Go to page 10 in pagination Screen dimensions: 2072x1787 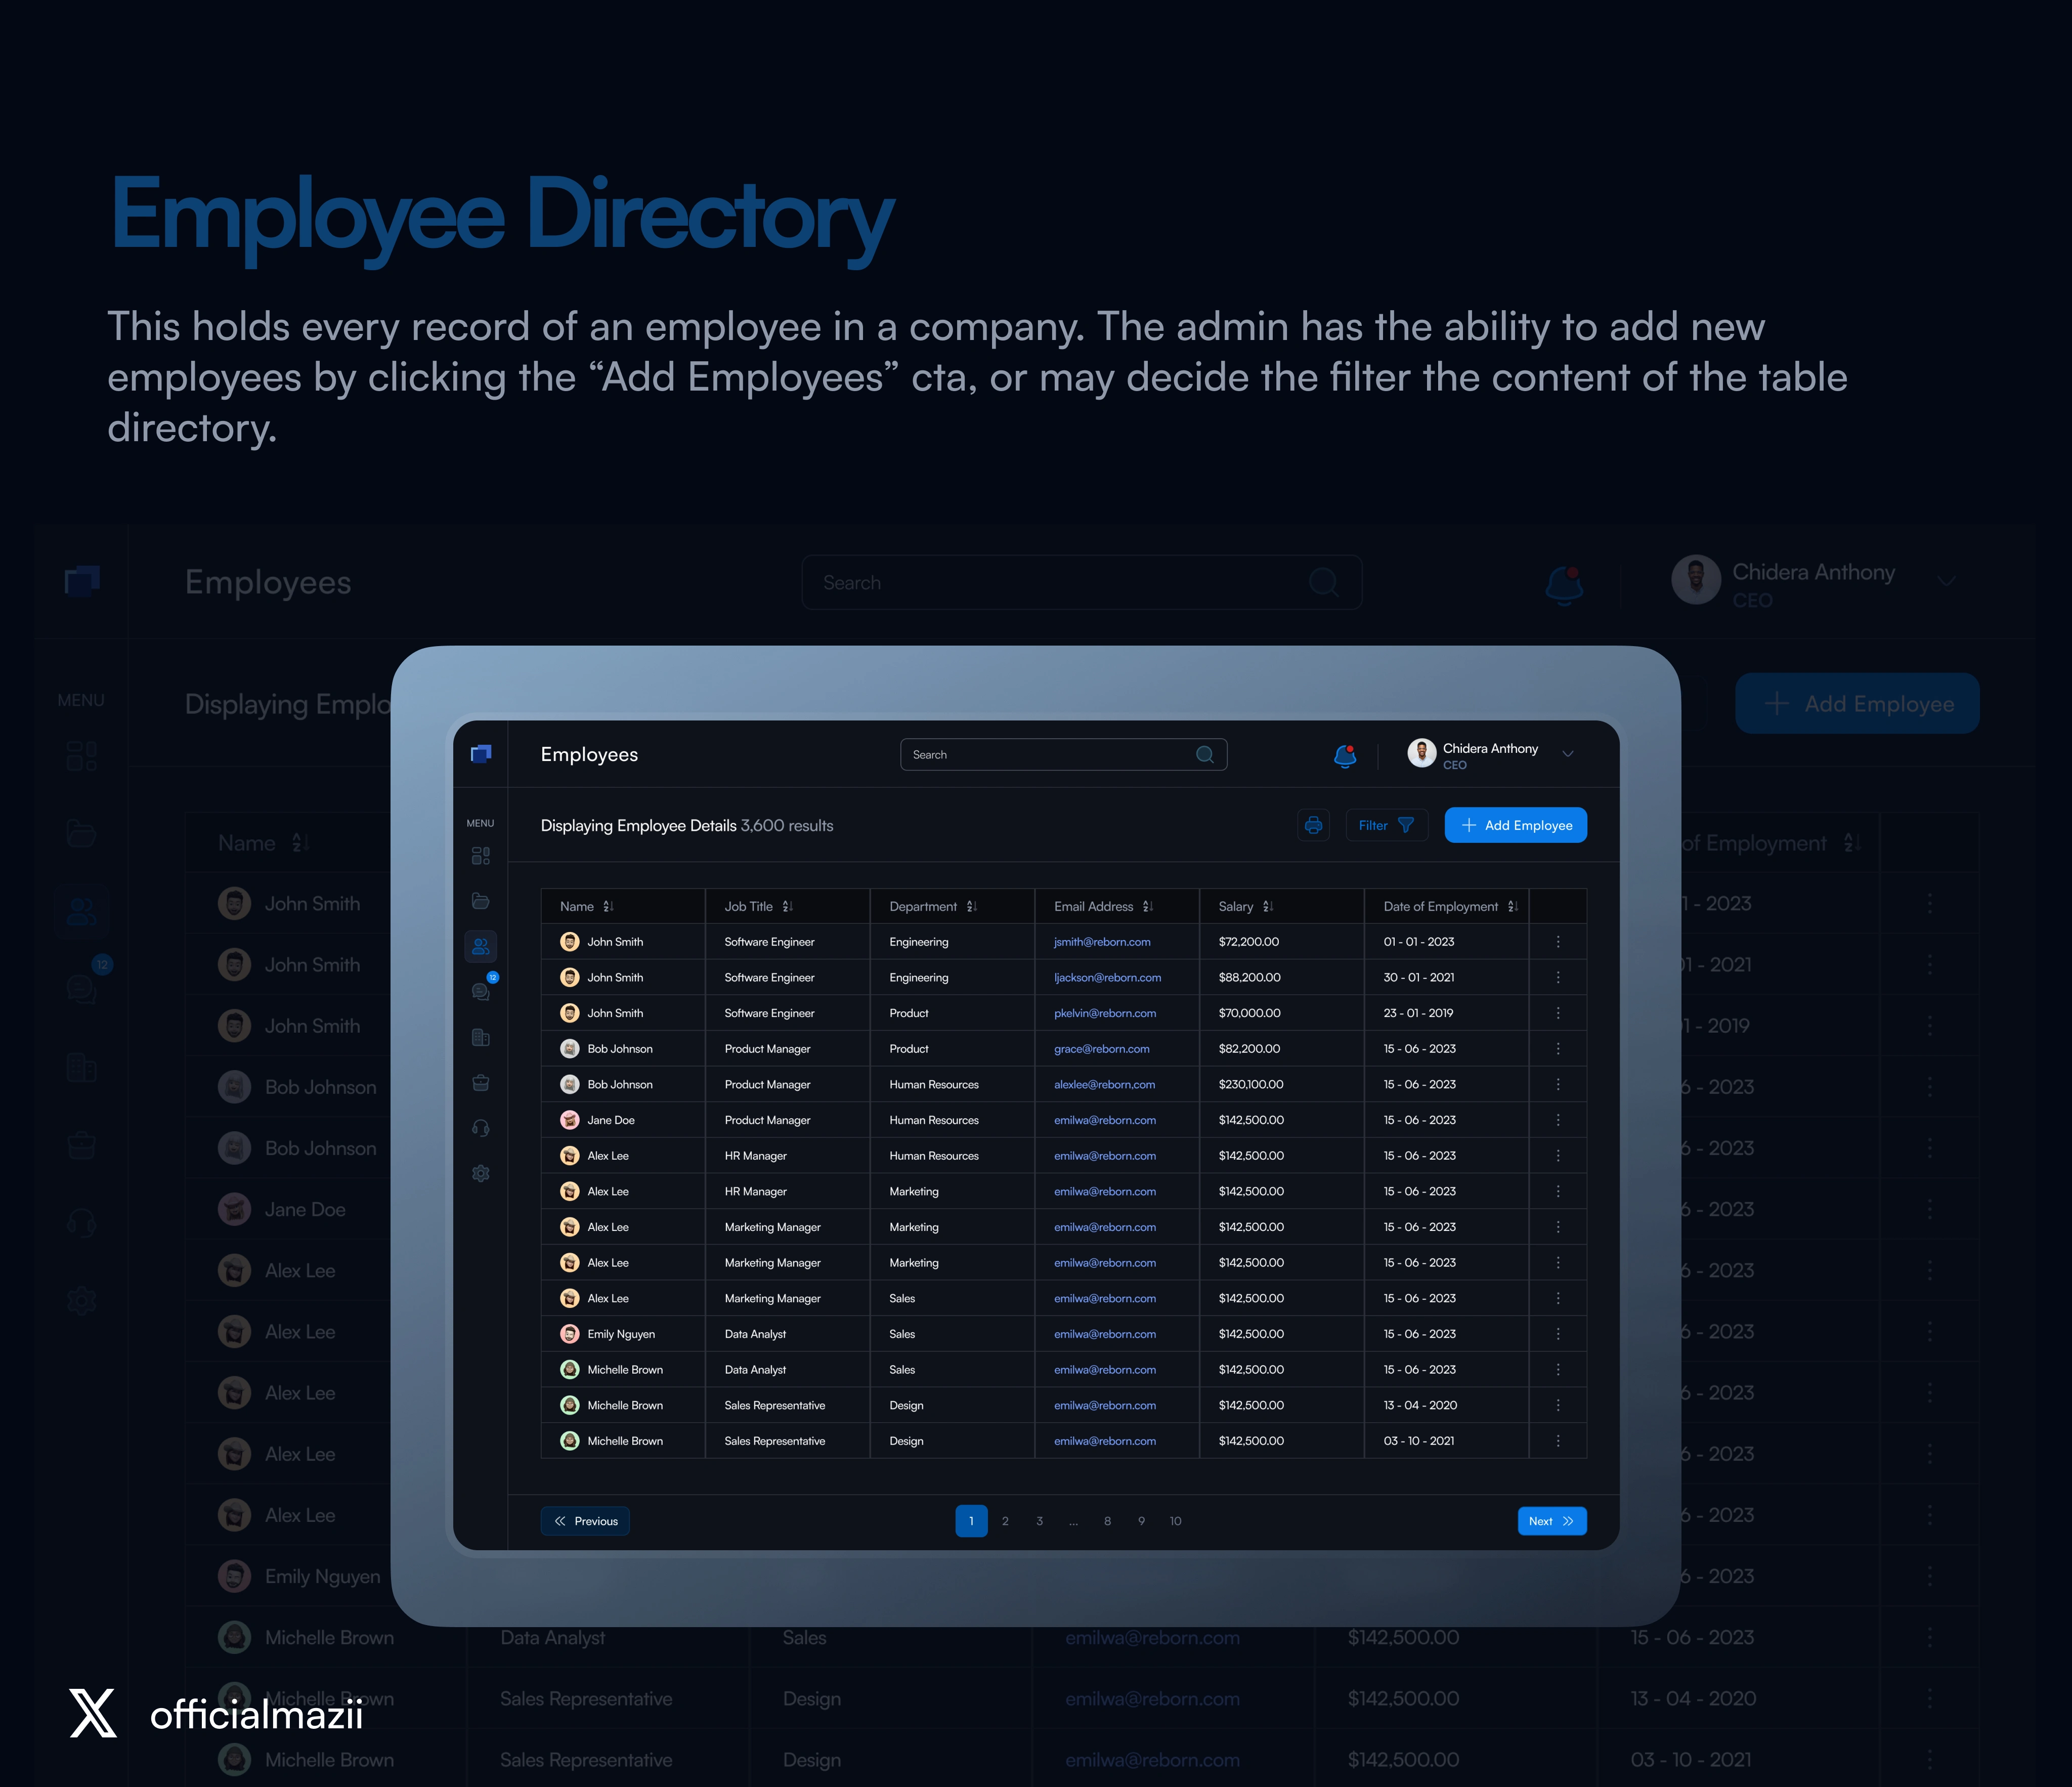[x=1175, y=1521]
